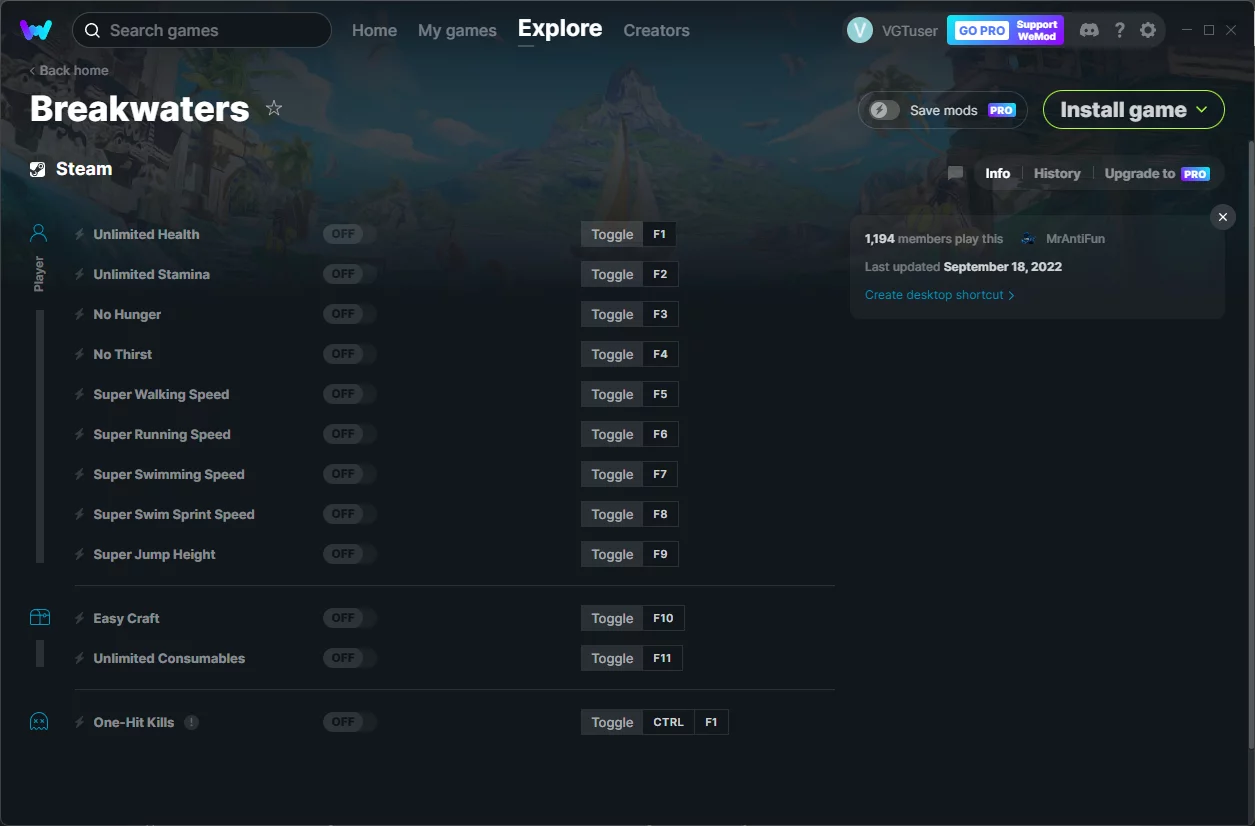
Task: Click the VGTuser avatar icon
Action: tap(860, 30)
